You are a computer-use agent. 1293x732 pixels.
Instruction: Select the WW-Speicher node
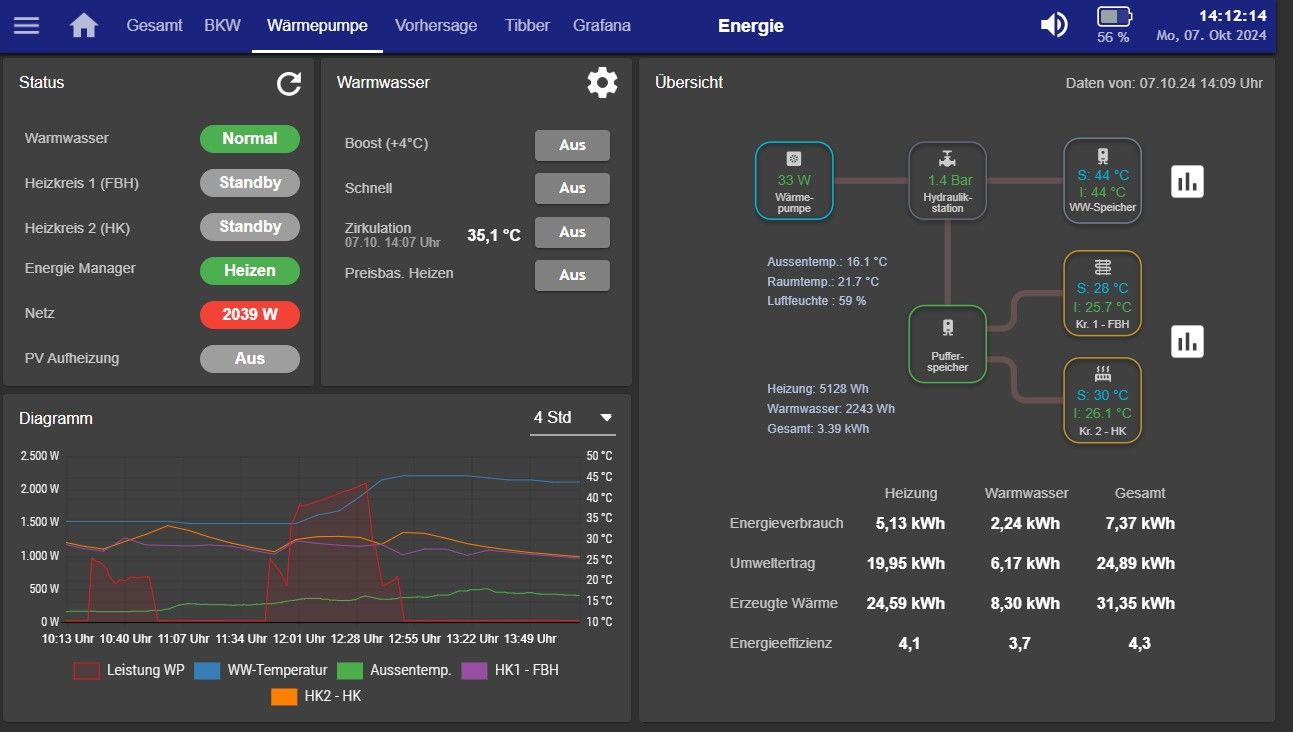1102,180
